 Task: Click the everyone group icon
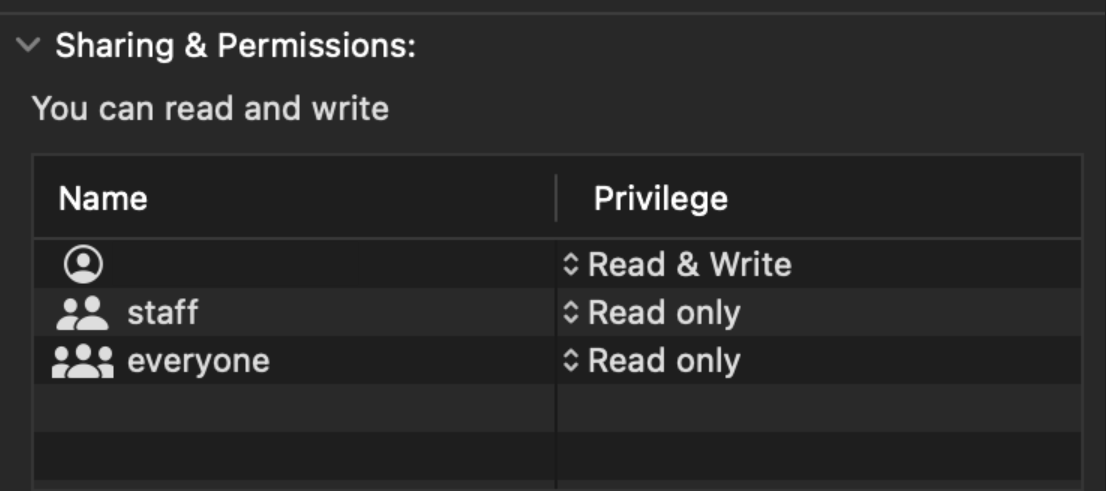pyautogui.click(x=82, y=361)
